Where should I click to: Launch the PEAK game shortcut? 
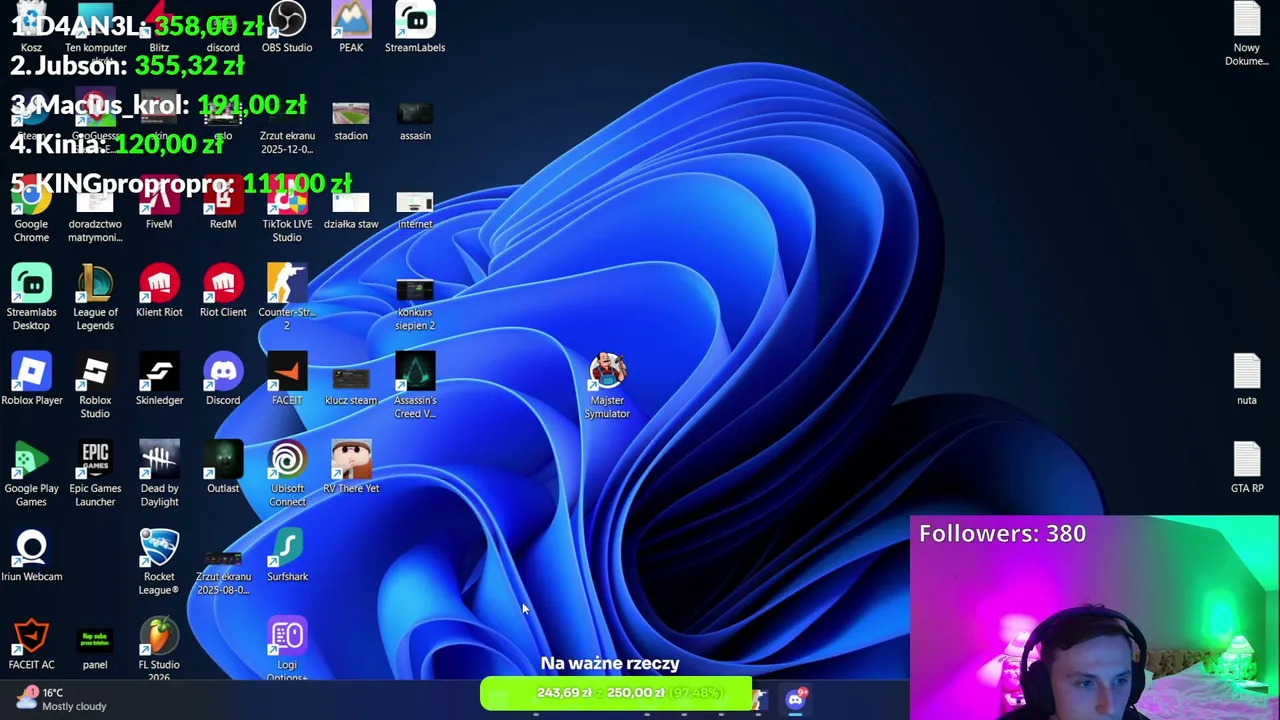[351, 27]
